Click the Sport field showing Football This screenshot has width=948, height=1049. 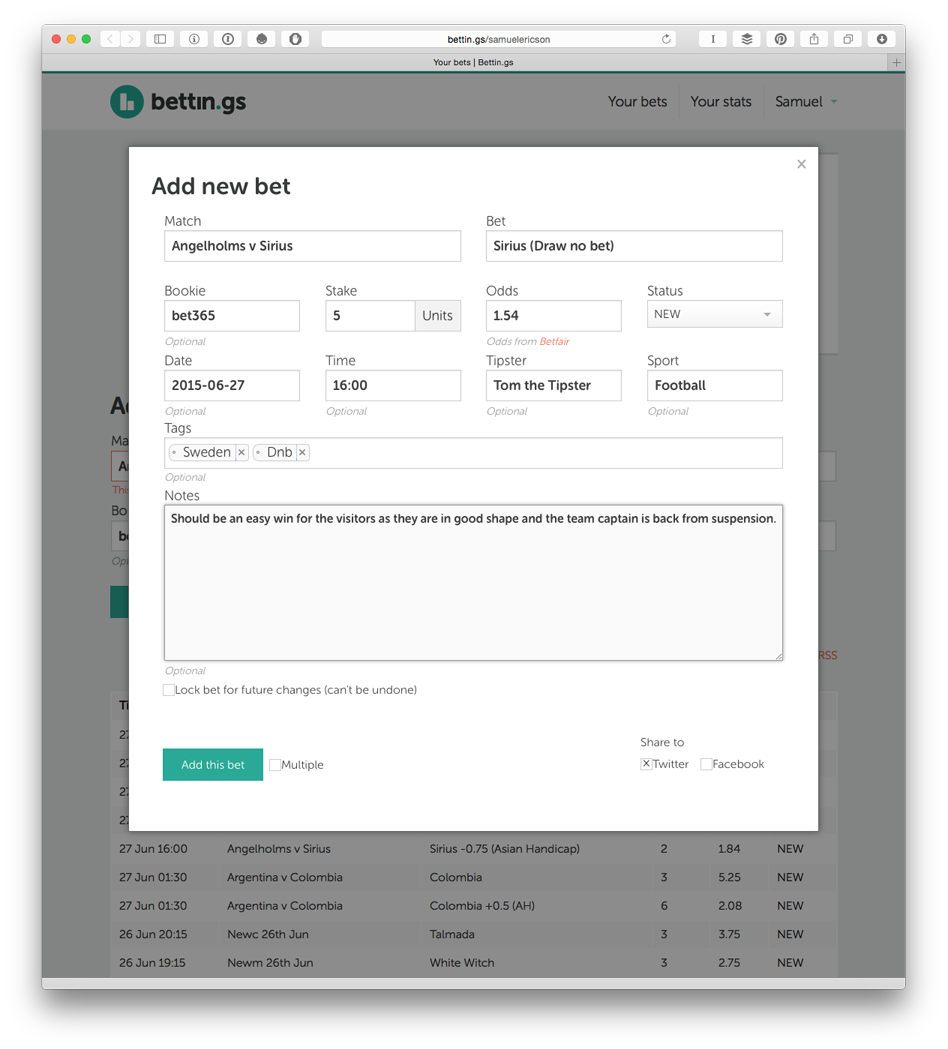[715, 385]
